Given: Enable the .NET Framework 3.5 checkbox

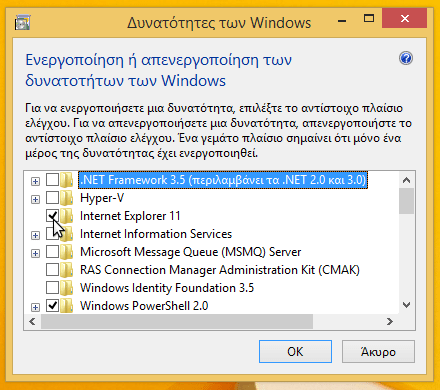Looking at the screenshot, I should (x=52, y=180).
